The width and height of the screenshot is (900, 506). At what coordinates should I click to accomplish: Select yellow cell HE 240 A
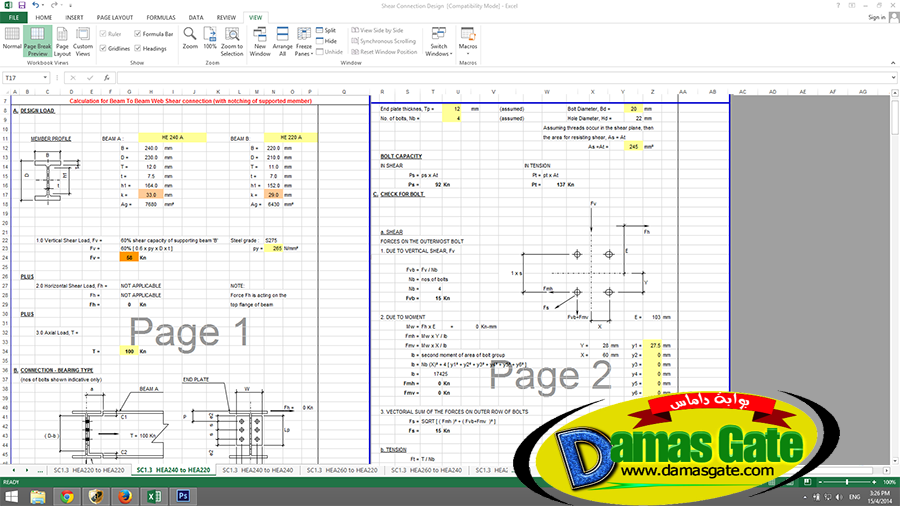pyautogui.click(x=172, y=138)
